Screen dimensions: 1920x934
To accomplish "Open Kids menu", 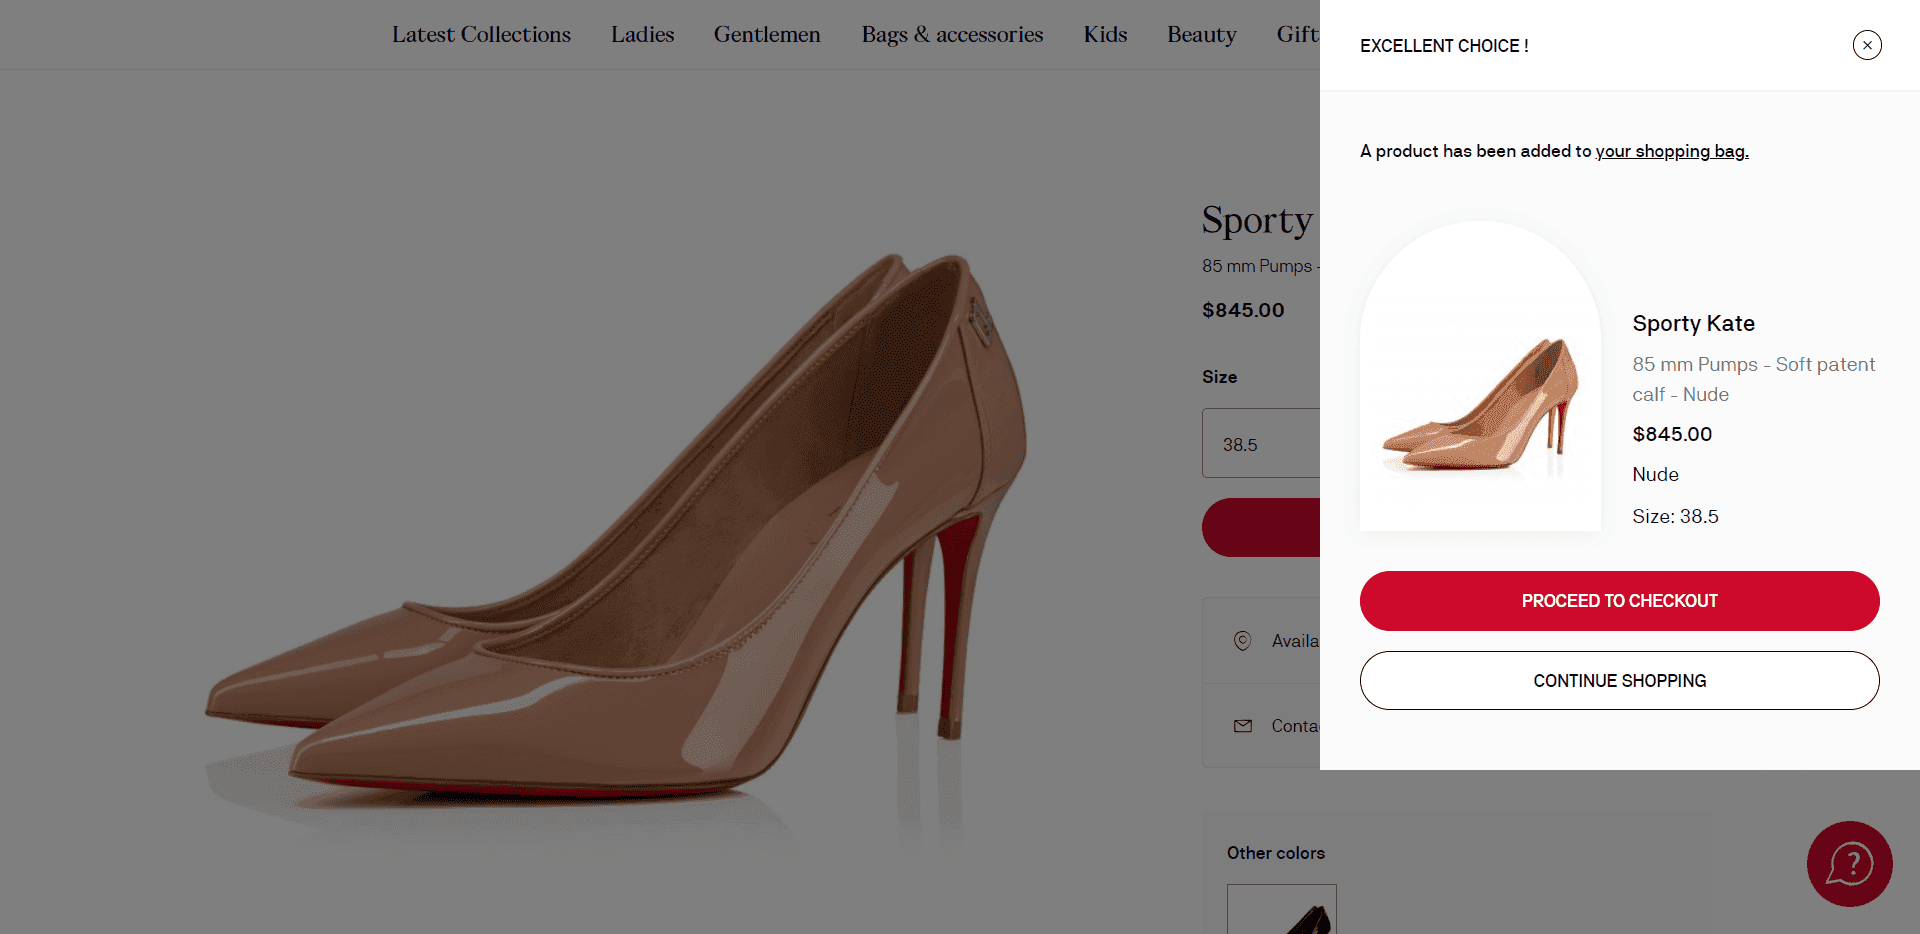I will tap(1105, 35).
